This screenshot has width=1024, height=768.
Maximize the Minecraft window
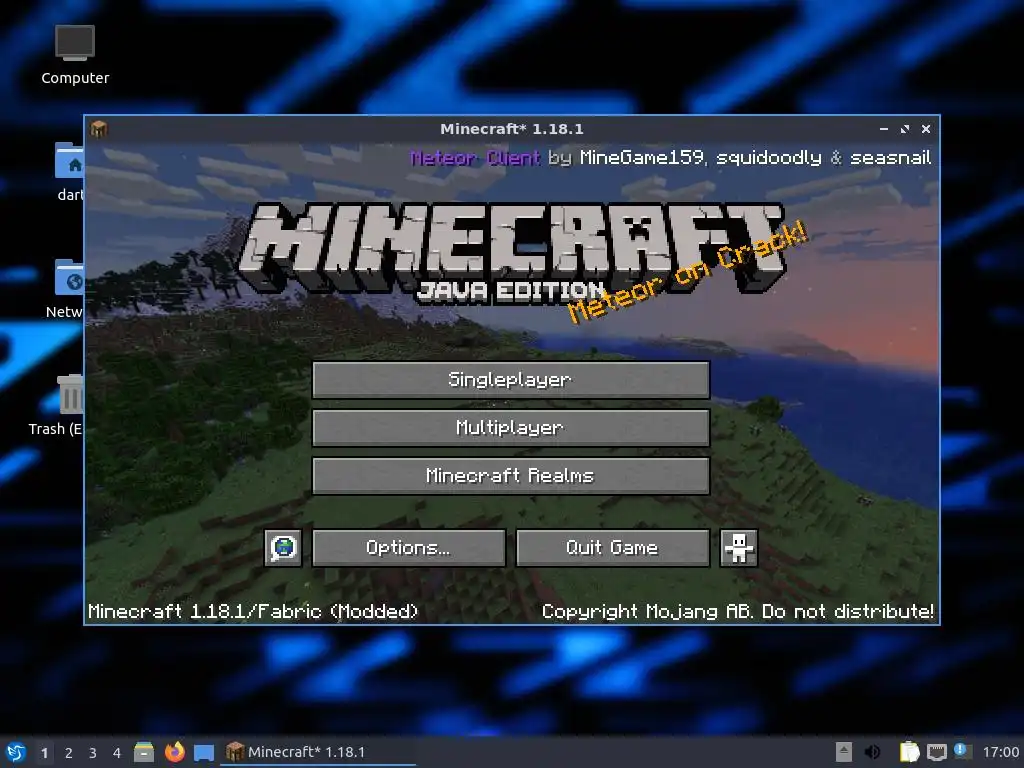coord(904,129)
